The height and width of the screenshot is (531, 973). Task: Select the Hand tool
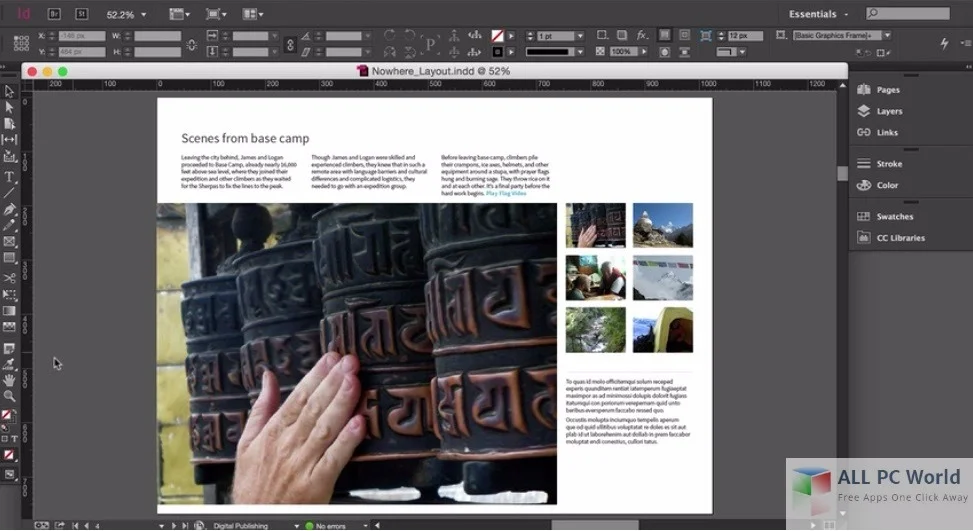(9, 380)
